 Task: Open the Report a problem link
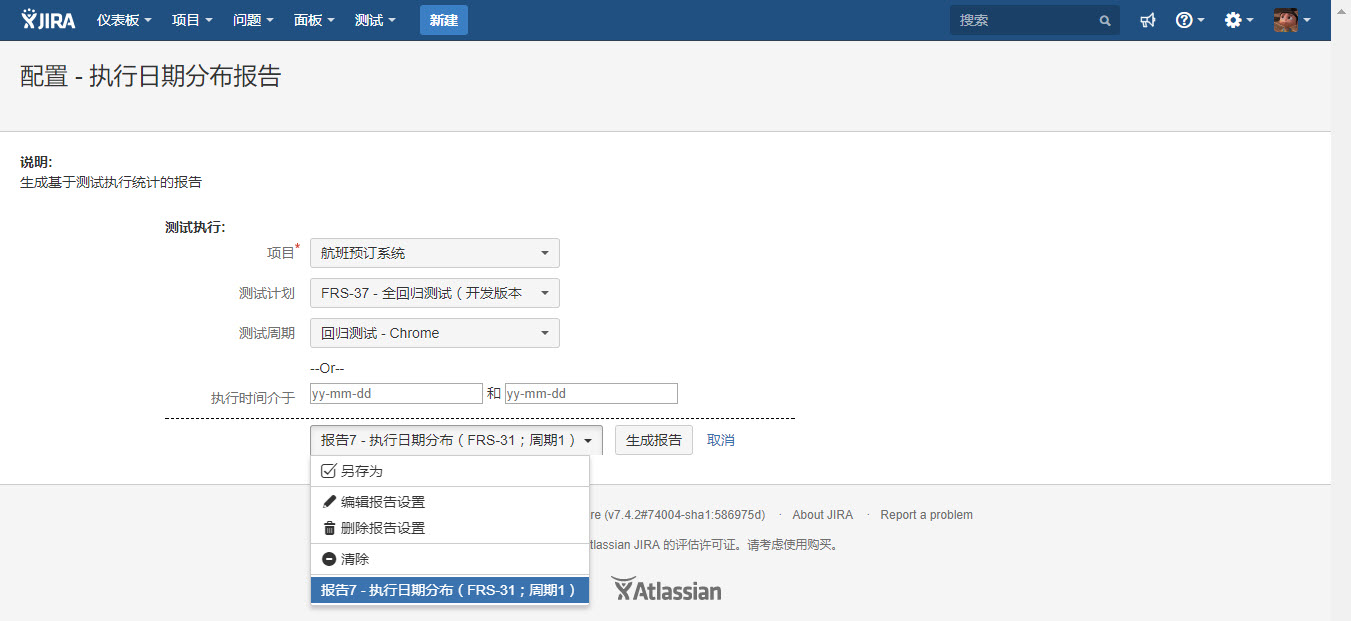click(927, 515)
